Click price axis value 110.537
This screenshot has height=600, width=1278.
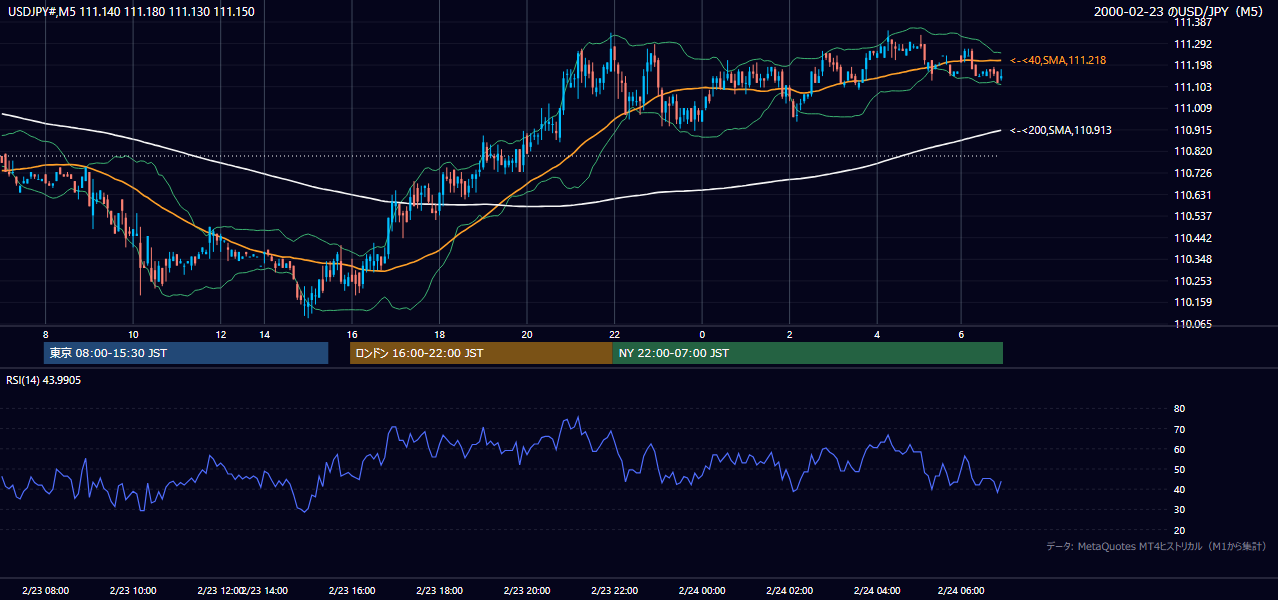1192,216
